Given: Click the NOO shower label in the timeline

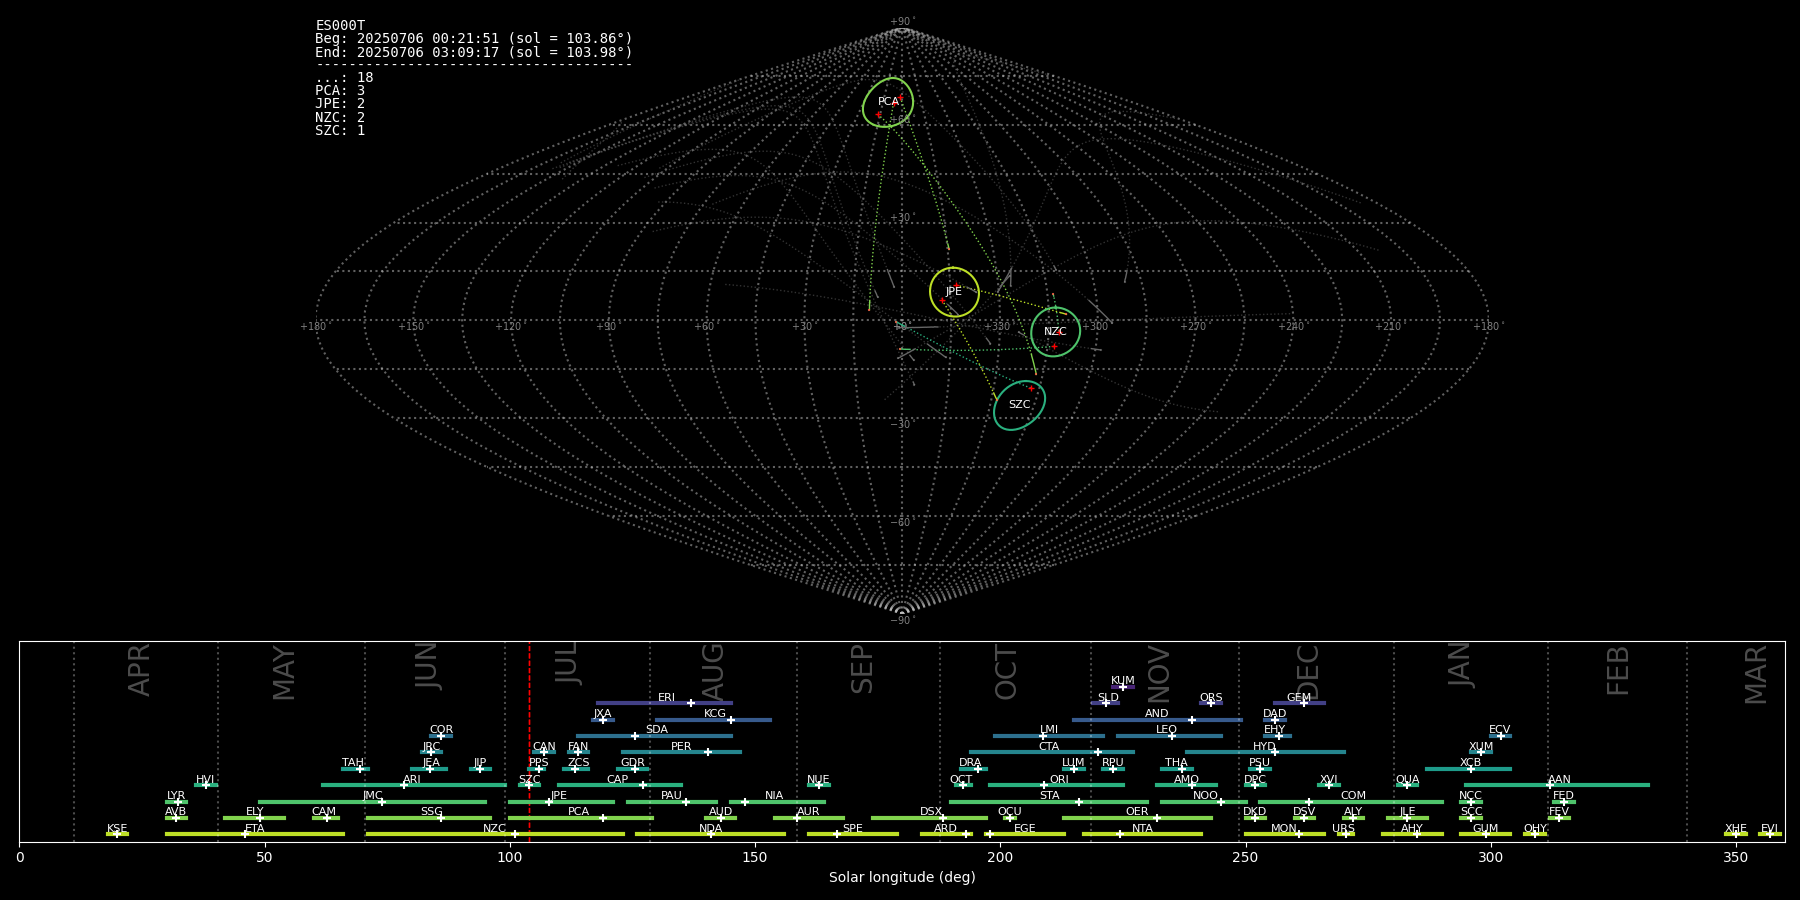Looking at the screenshot, I should click(x=1205, y=795).
